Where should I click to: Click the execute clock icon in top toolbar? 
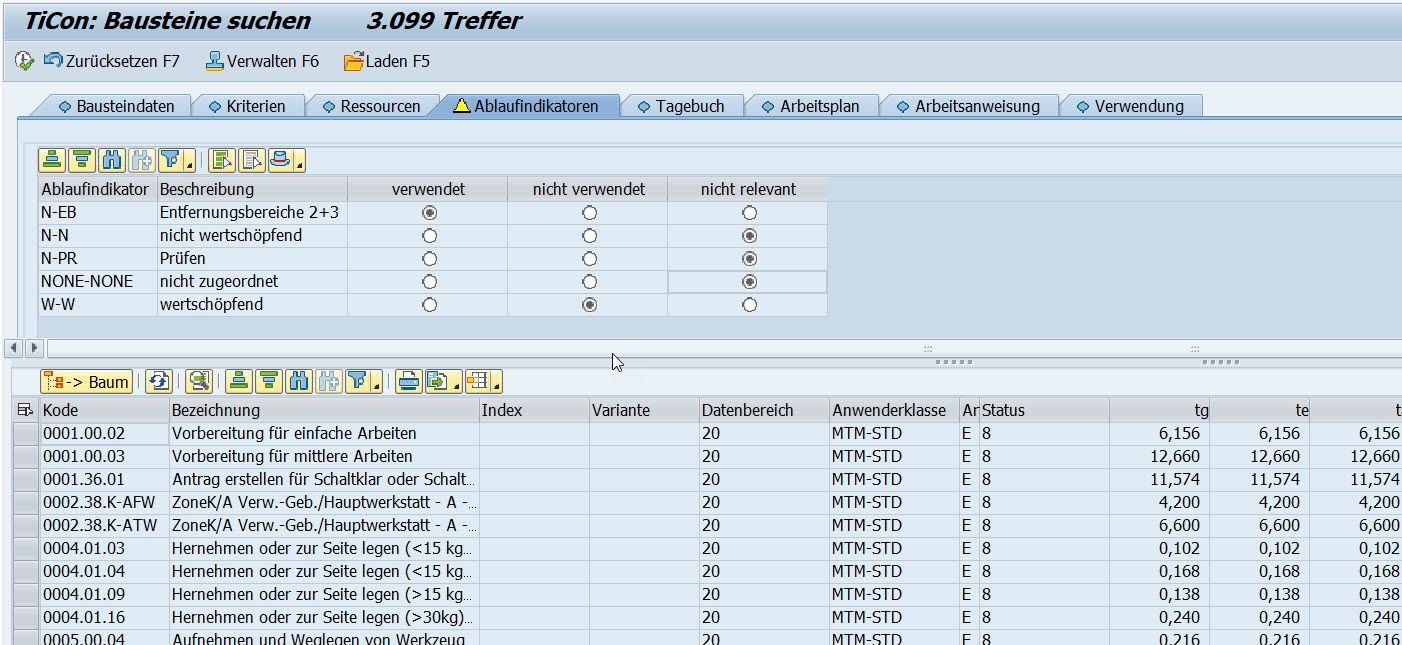coord(24,61)
